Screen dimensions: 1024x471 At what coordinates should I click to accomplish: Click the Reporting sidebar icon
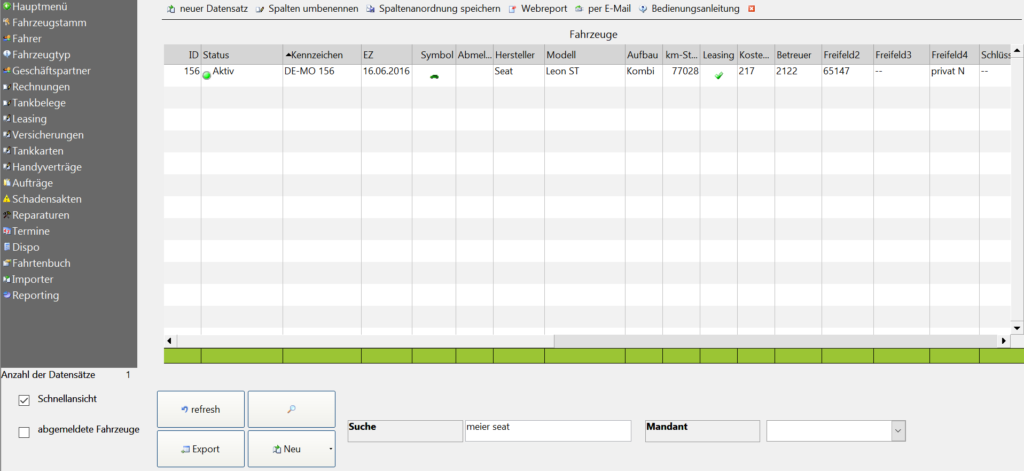click(7, 295)
